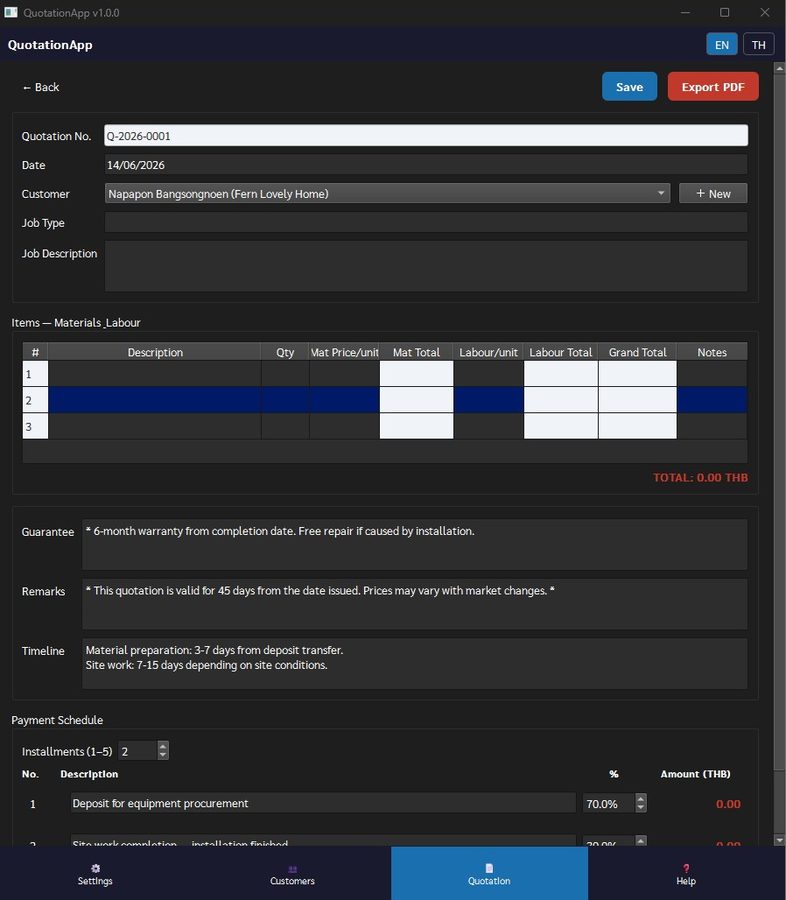The width and height of the screenshot is (786, 900).
Task: Click the Job Type field
Action: click(x=426, y=223)
